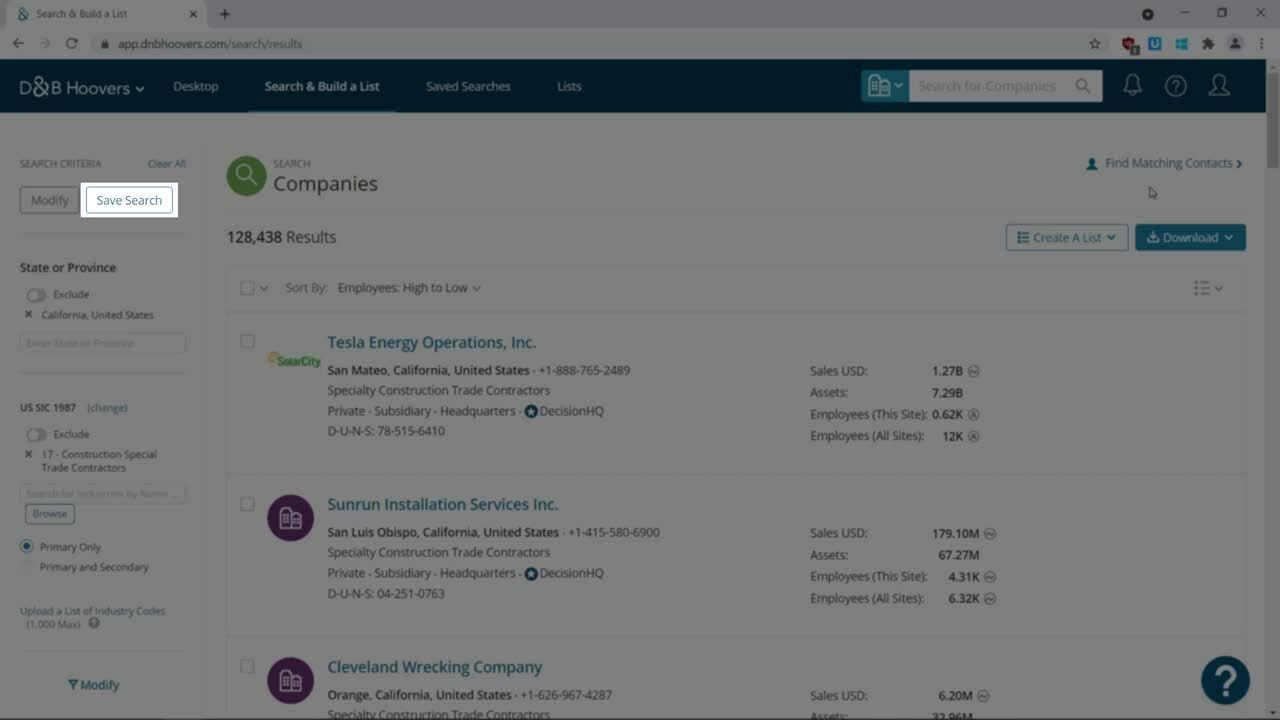Toggle the US SIC 1987 Exclude switch
This screenshot has width=1280, height=720.
[x=36, y=435]
